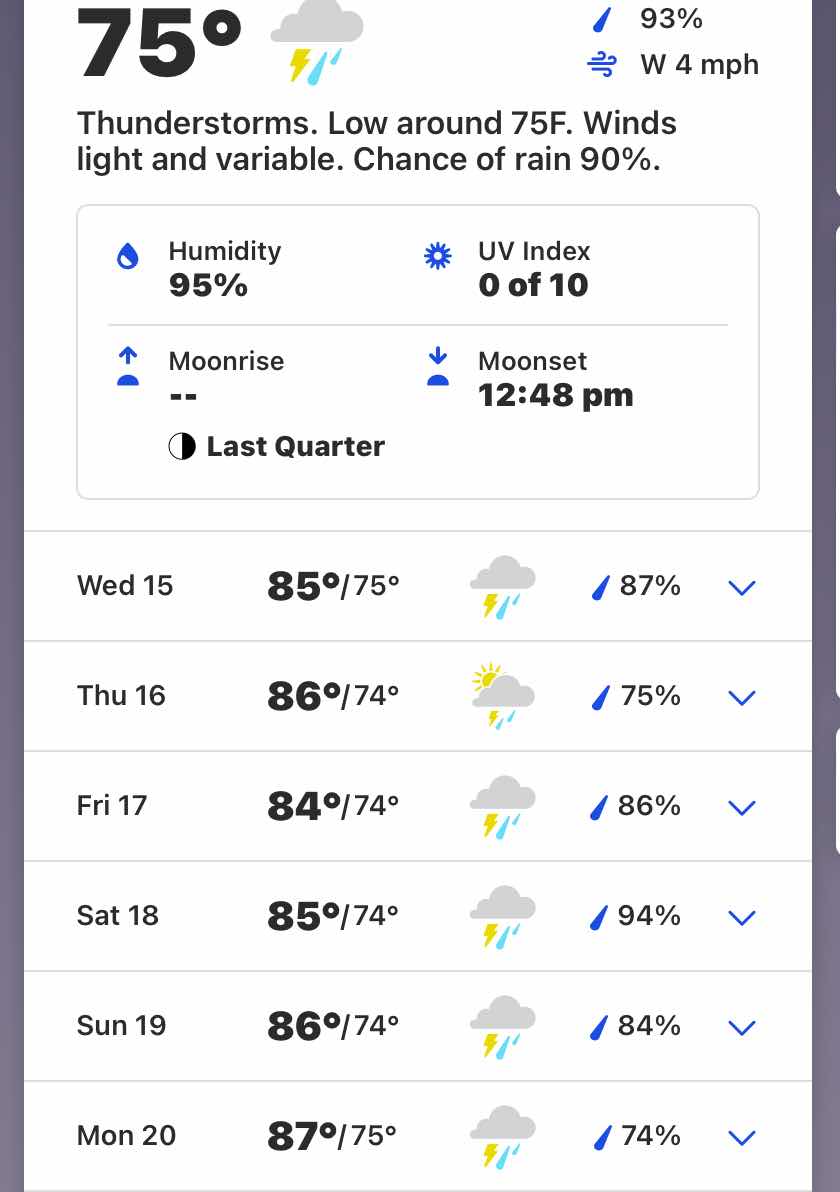The image size is (840, 1192).
Task: Expand the Sat 18 forecast chevron
Action: pos(742,918)
